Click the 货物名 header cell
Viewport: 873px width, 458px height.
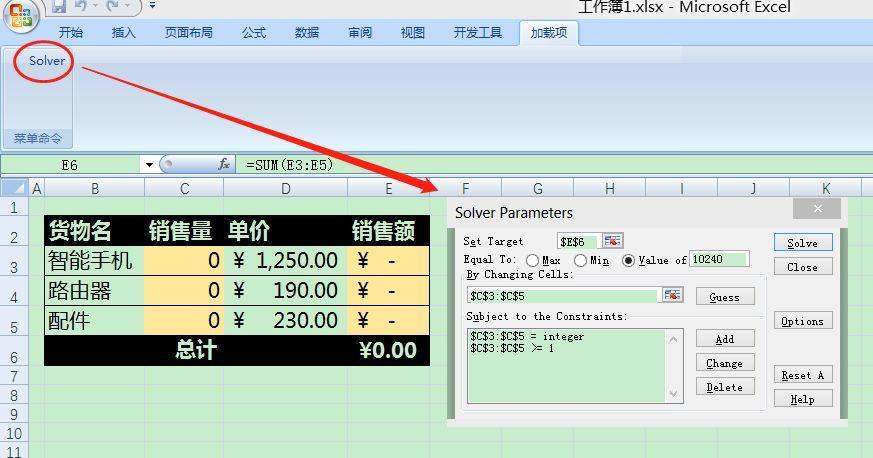point(95,231)
